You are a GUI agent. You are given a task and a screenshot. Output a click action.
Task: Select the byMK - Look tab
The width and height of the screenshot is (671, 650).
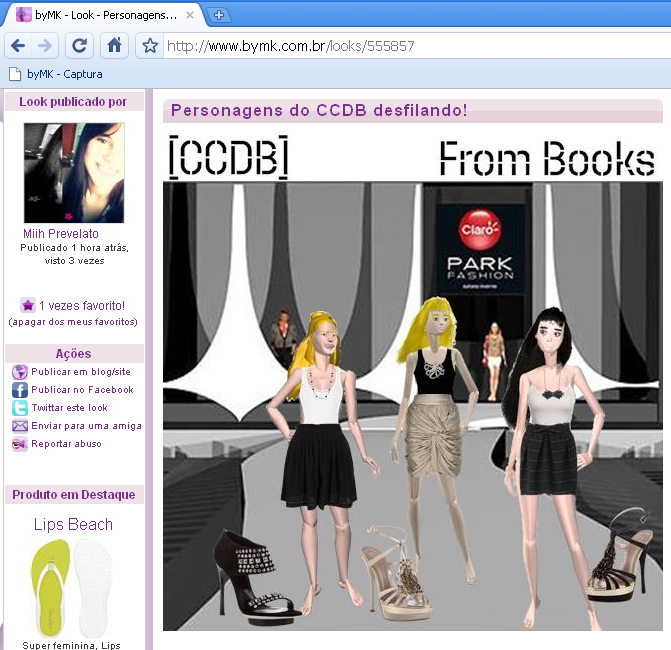click(100, 15)
